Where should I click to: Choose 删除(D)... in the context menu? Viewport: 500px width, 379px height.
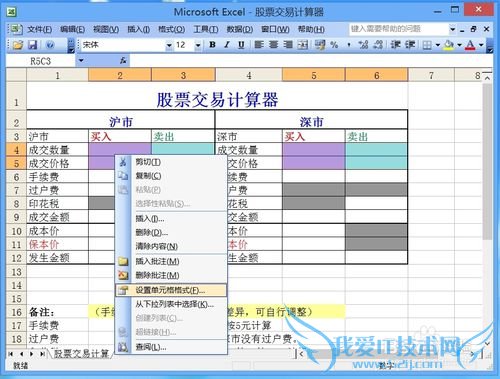tap(171, 233)
